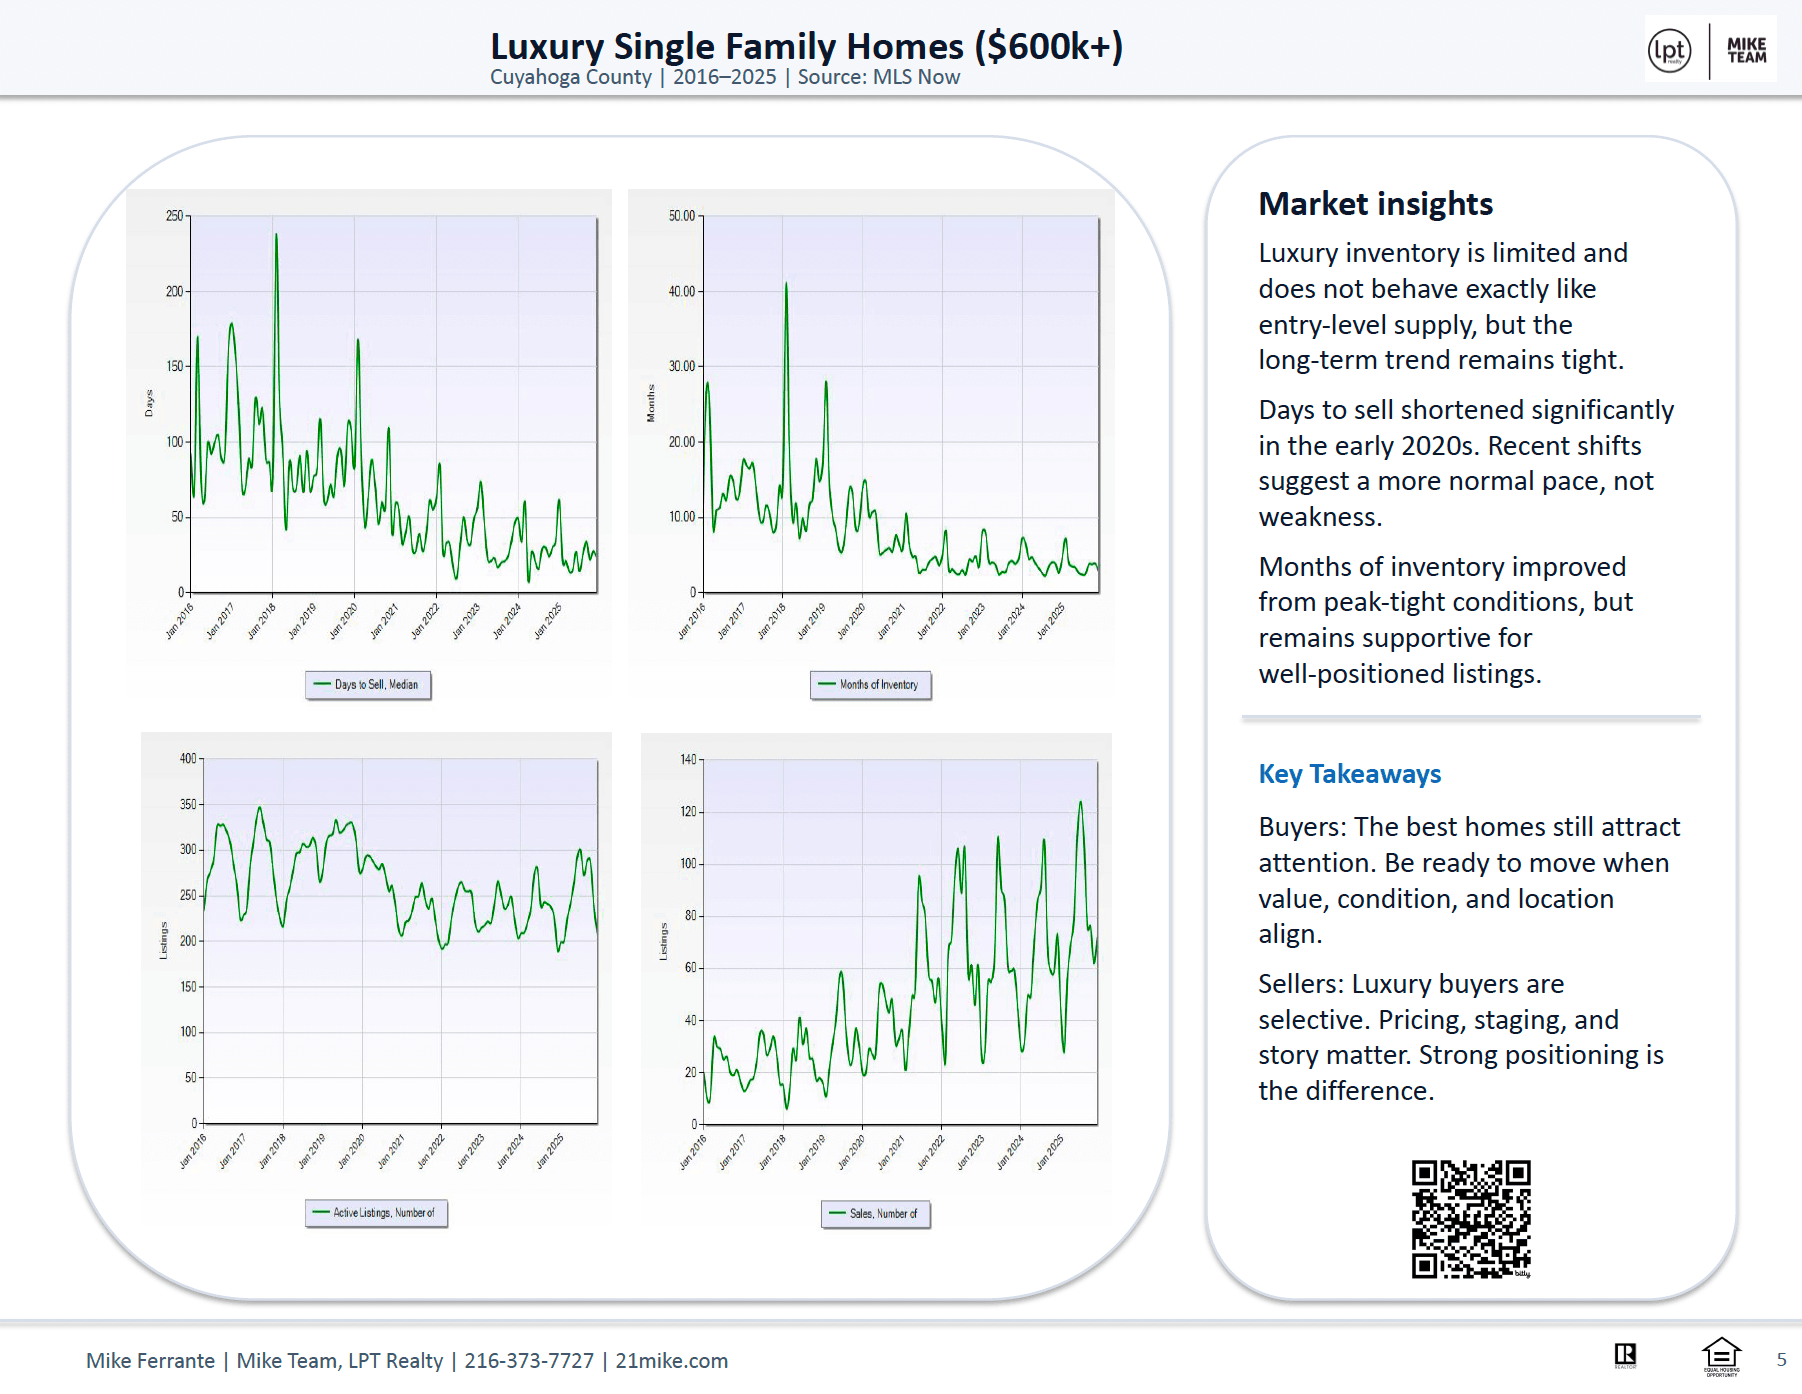The height and width of the screenshot is (1394, 1802).
Task: Click the Luxury Single Family Homes title
Action: [806, 47]
